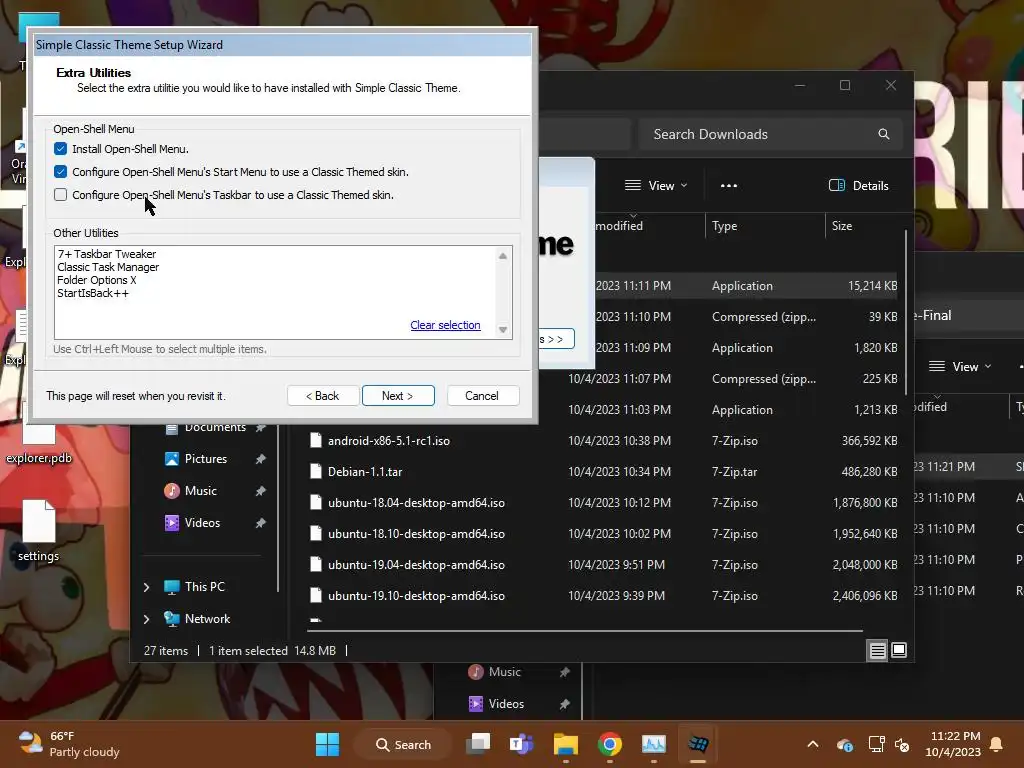
Task: Click file icon next to Debian-1.1.tar
Action: [315, 472]
